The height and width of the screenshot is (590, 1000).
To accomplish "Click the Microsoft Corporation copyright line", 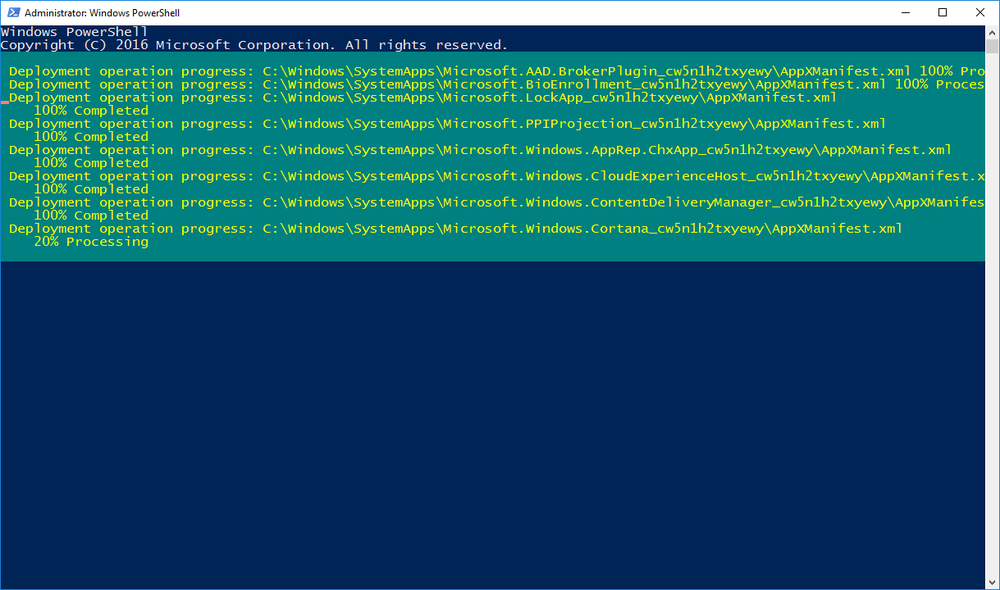I will pos(254,45).
